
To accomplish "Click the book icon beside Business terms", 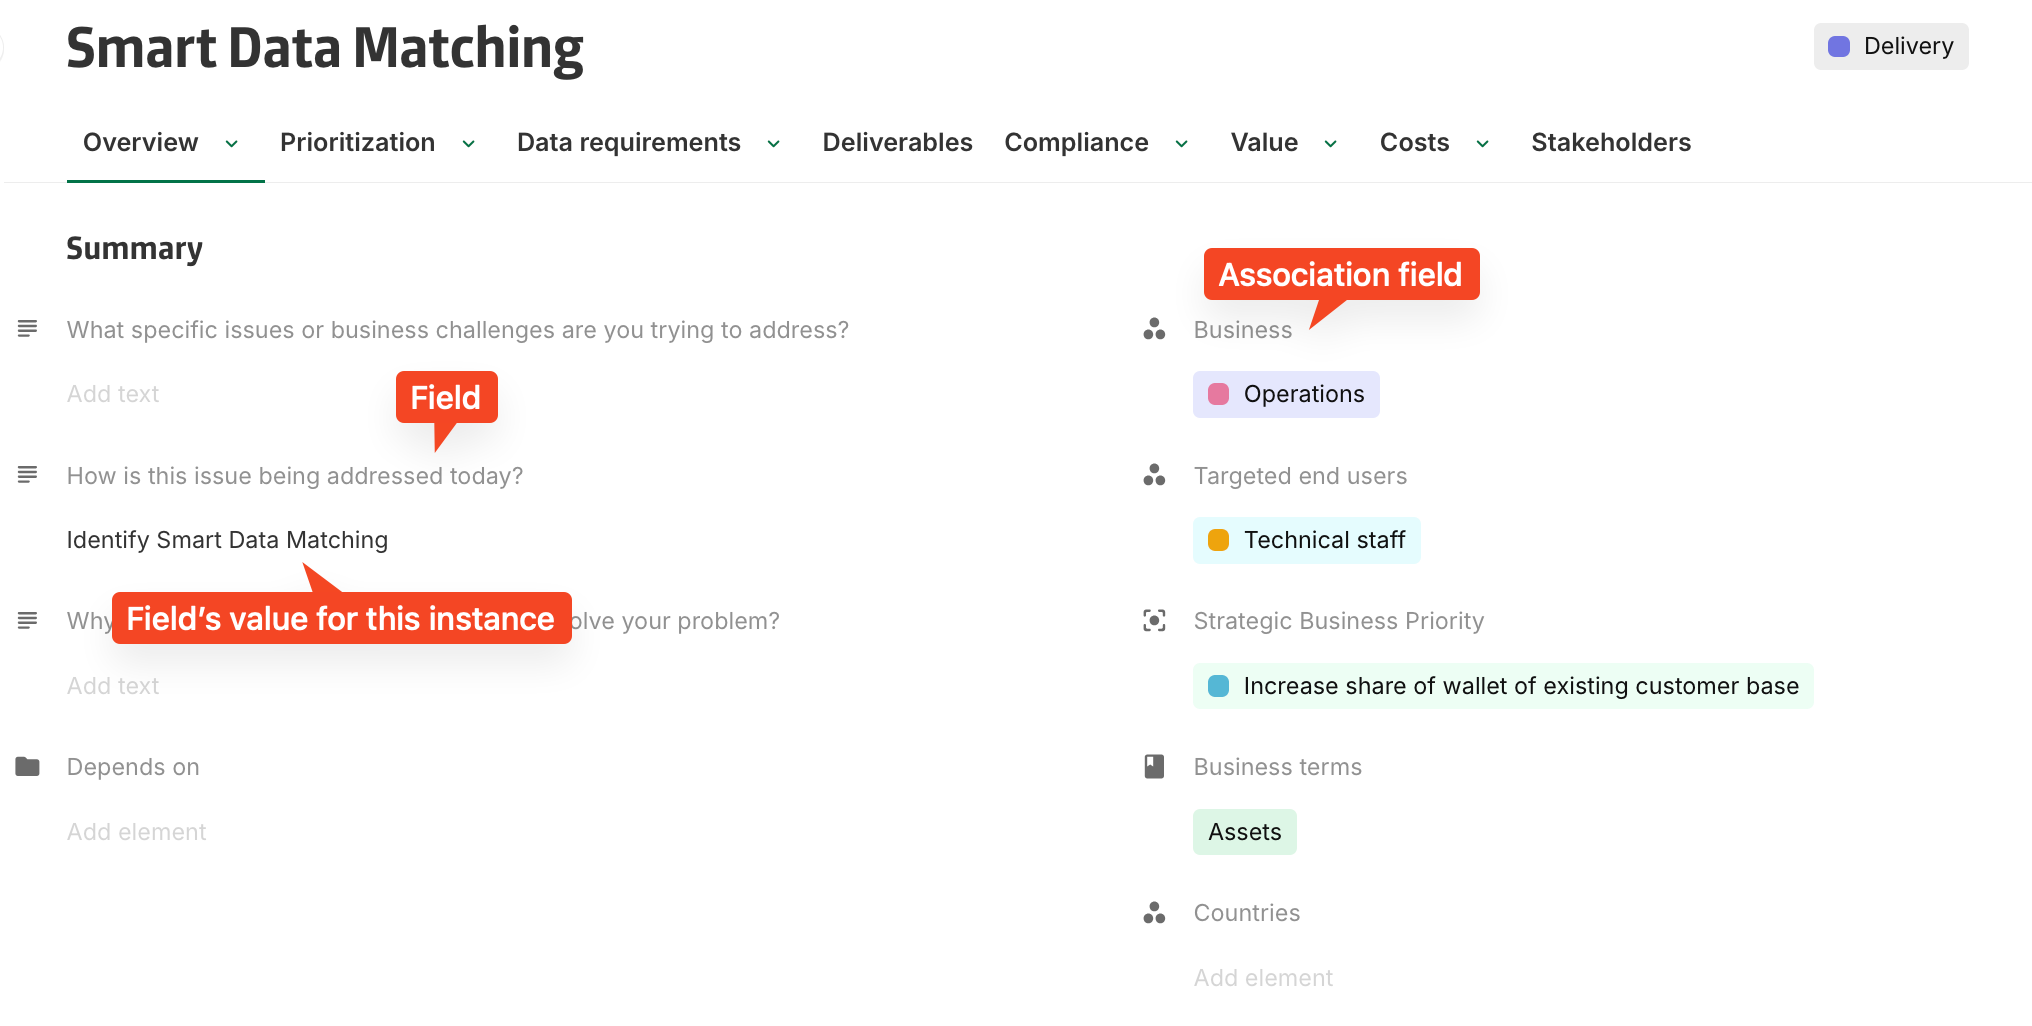I will click(1154, 767).
